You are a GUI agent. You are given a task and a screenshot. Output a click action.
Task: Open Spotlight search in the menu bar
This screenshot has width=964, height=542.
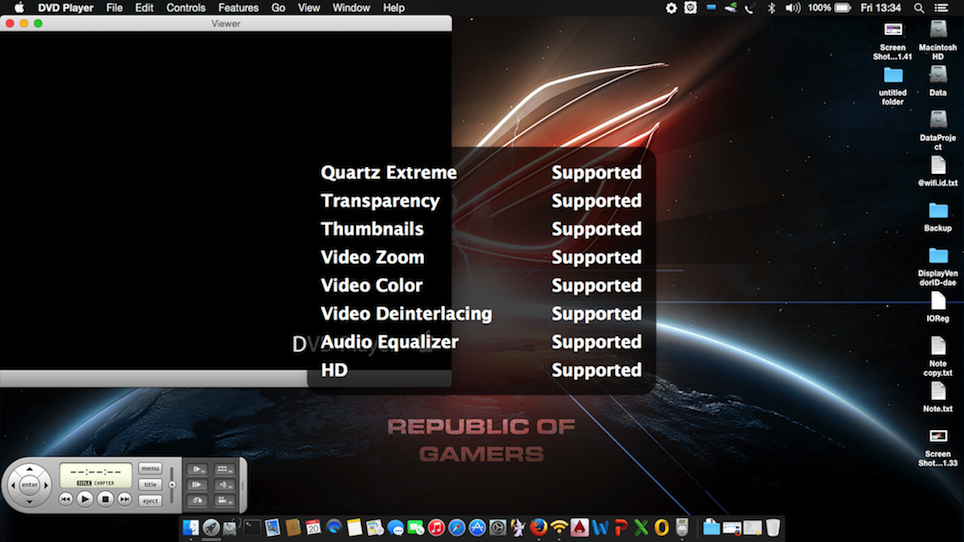(919, 8)
